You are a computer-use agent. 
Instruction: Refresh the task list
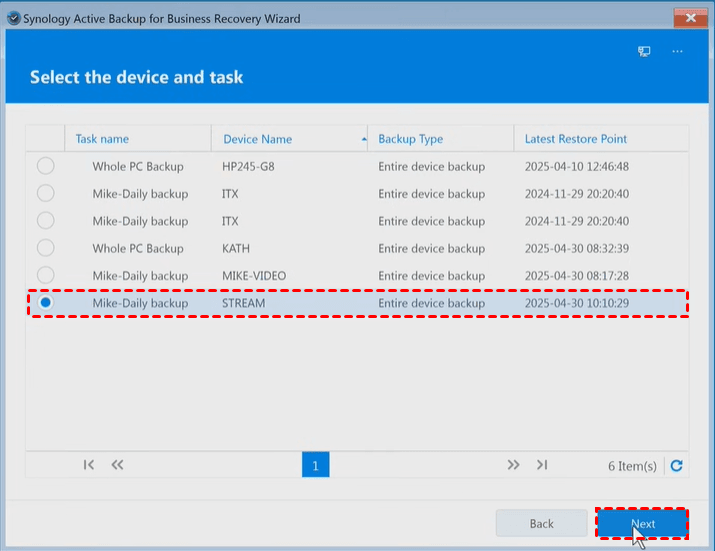(677, 465)
